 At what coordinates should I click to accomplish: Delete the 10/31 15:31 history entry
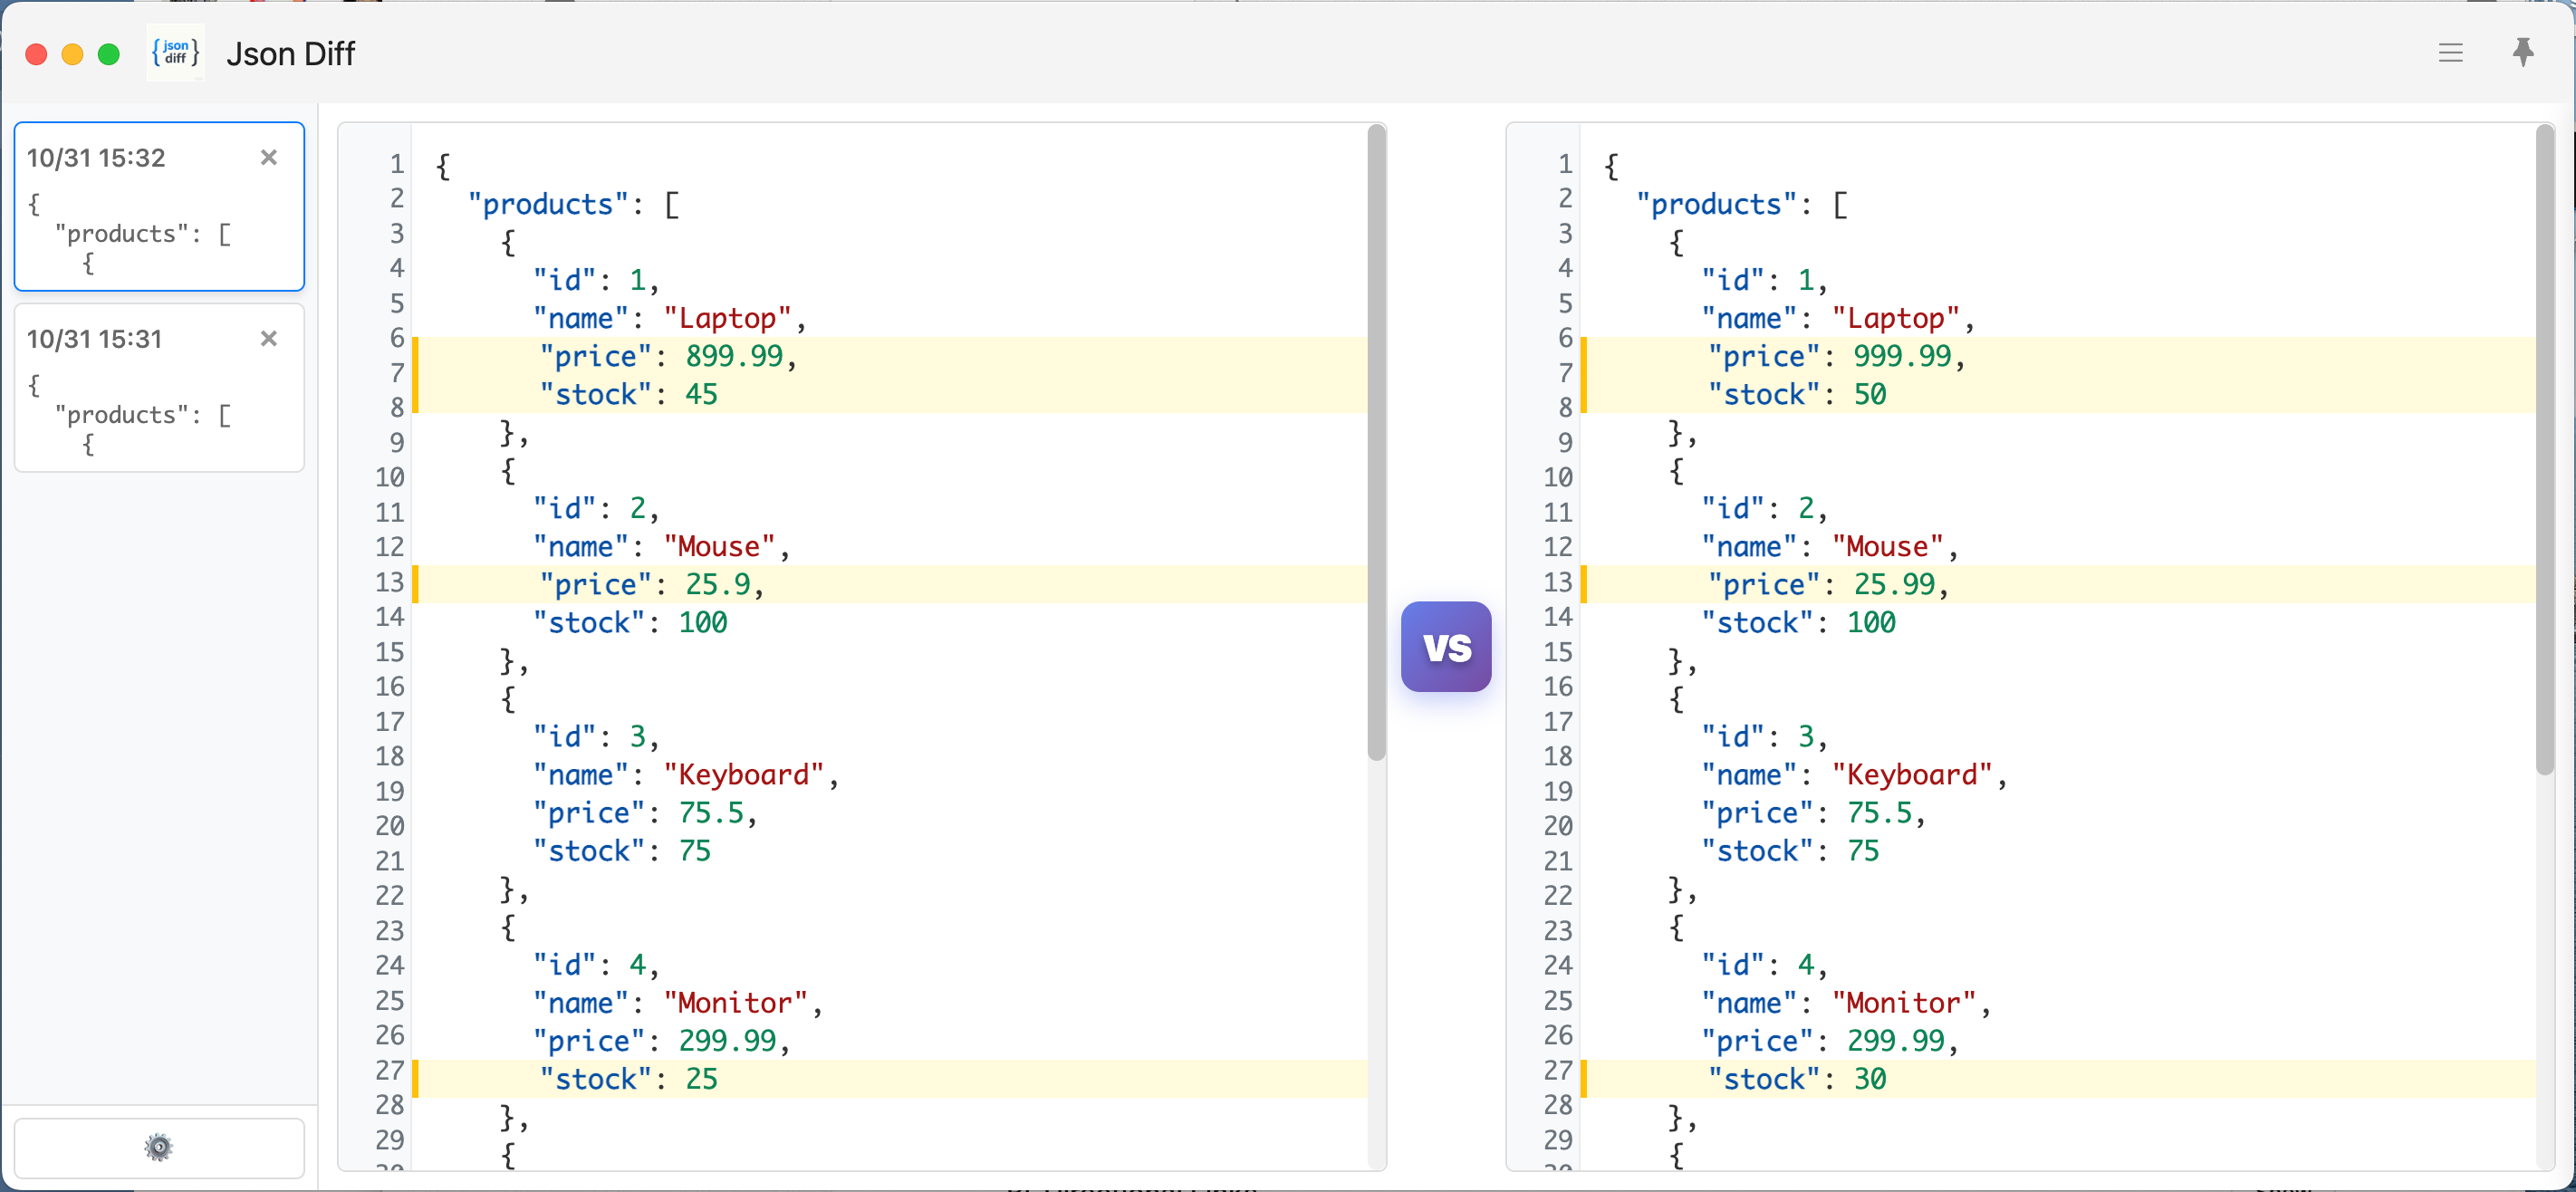click(268, 338)
